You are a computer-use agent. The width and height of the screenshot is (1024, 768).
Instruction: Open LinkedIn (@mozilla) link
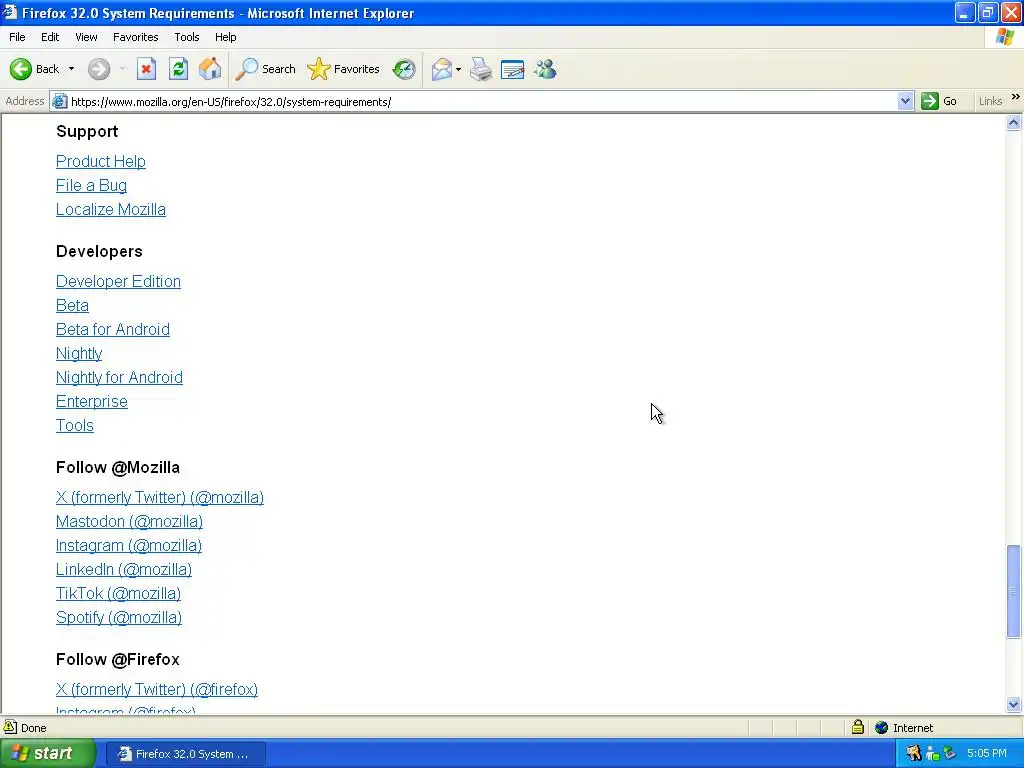[x=124, y=569]
